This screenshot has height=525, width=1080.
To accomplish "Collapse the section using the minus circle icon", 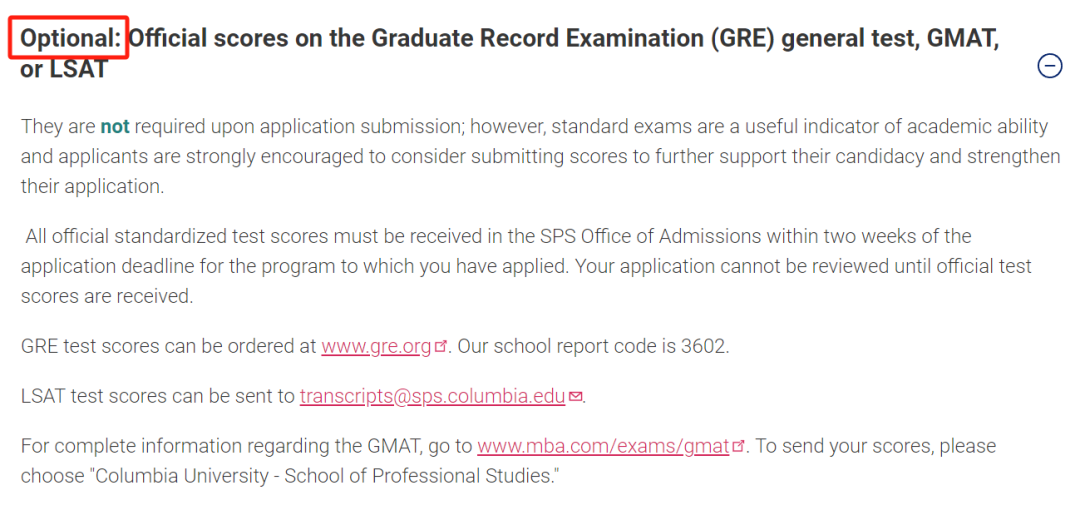I will click(1049, 66).
